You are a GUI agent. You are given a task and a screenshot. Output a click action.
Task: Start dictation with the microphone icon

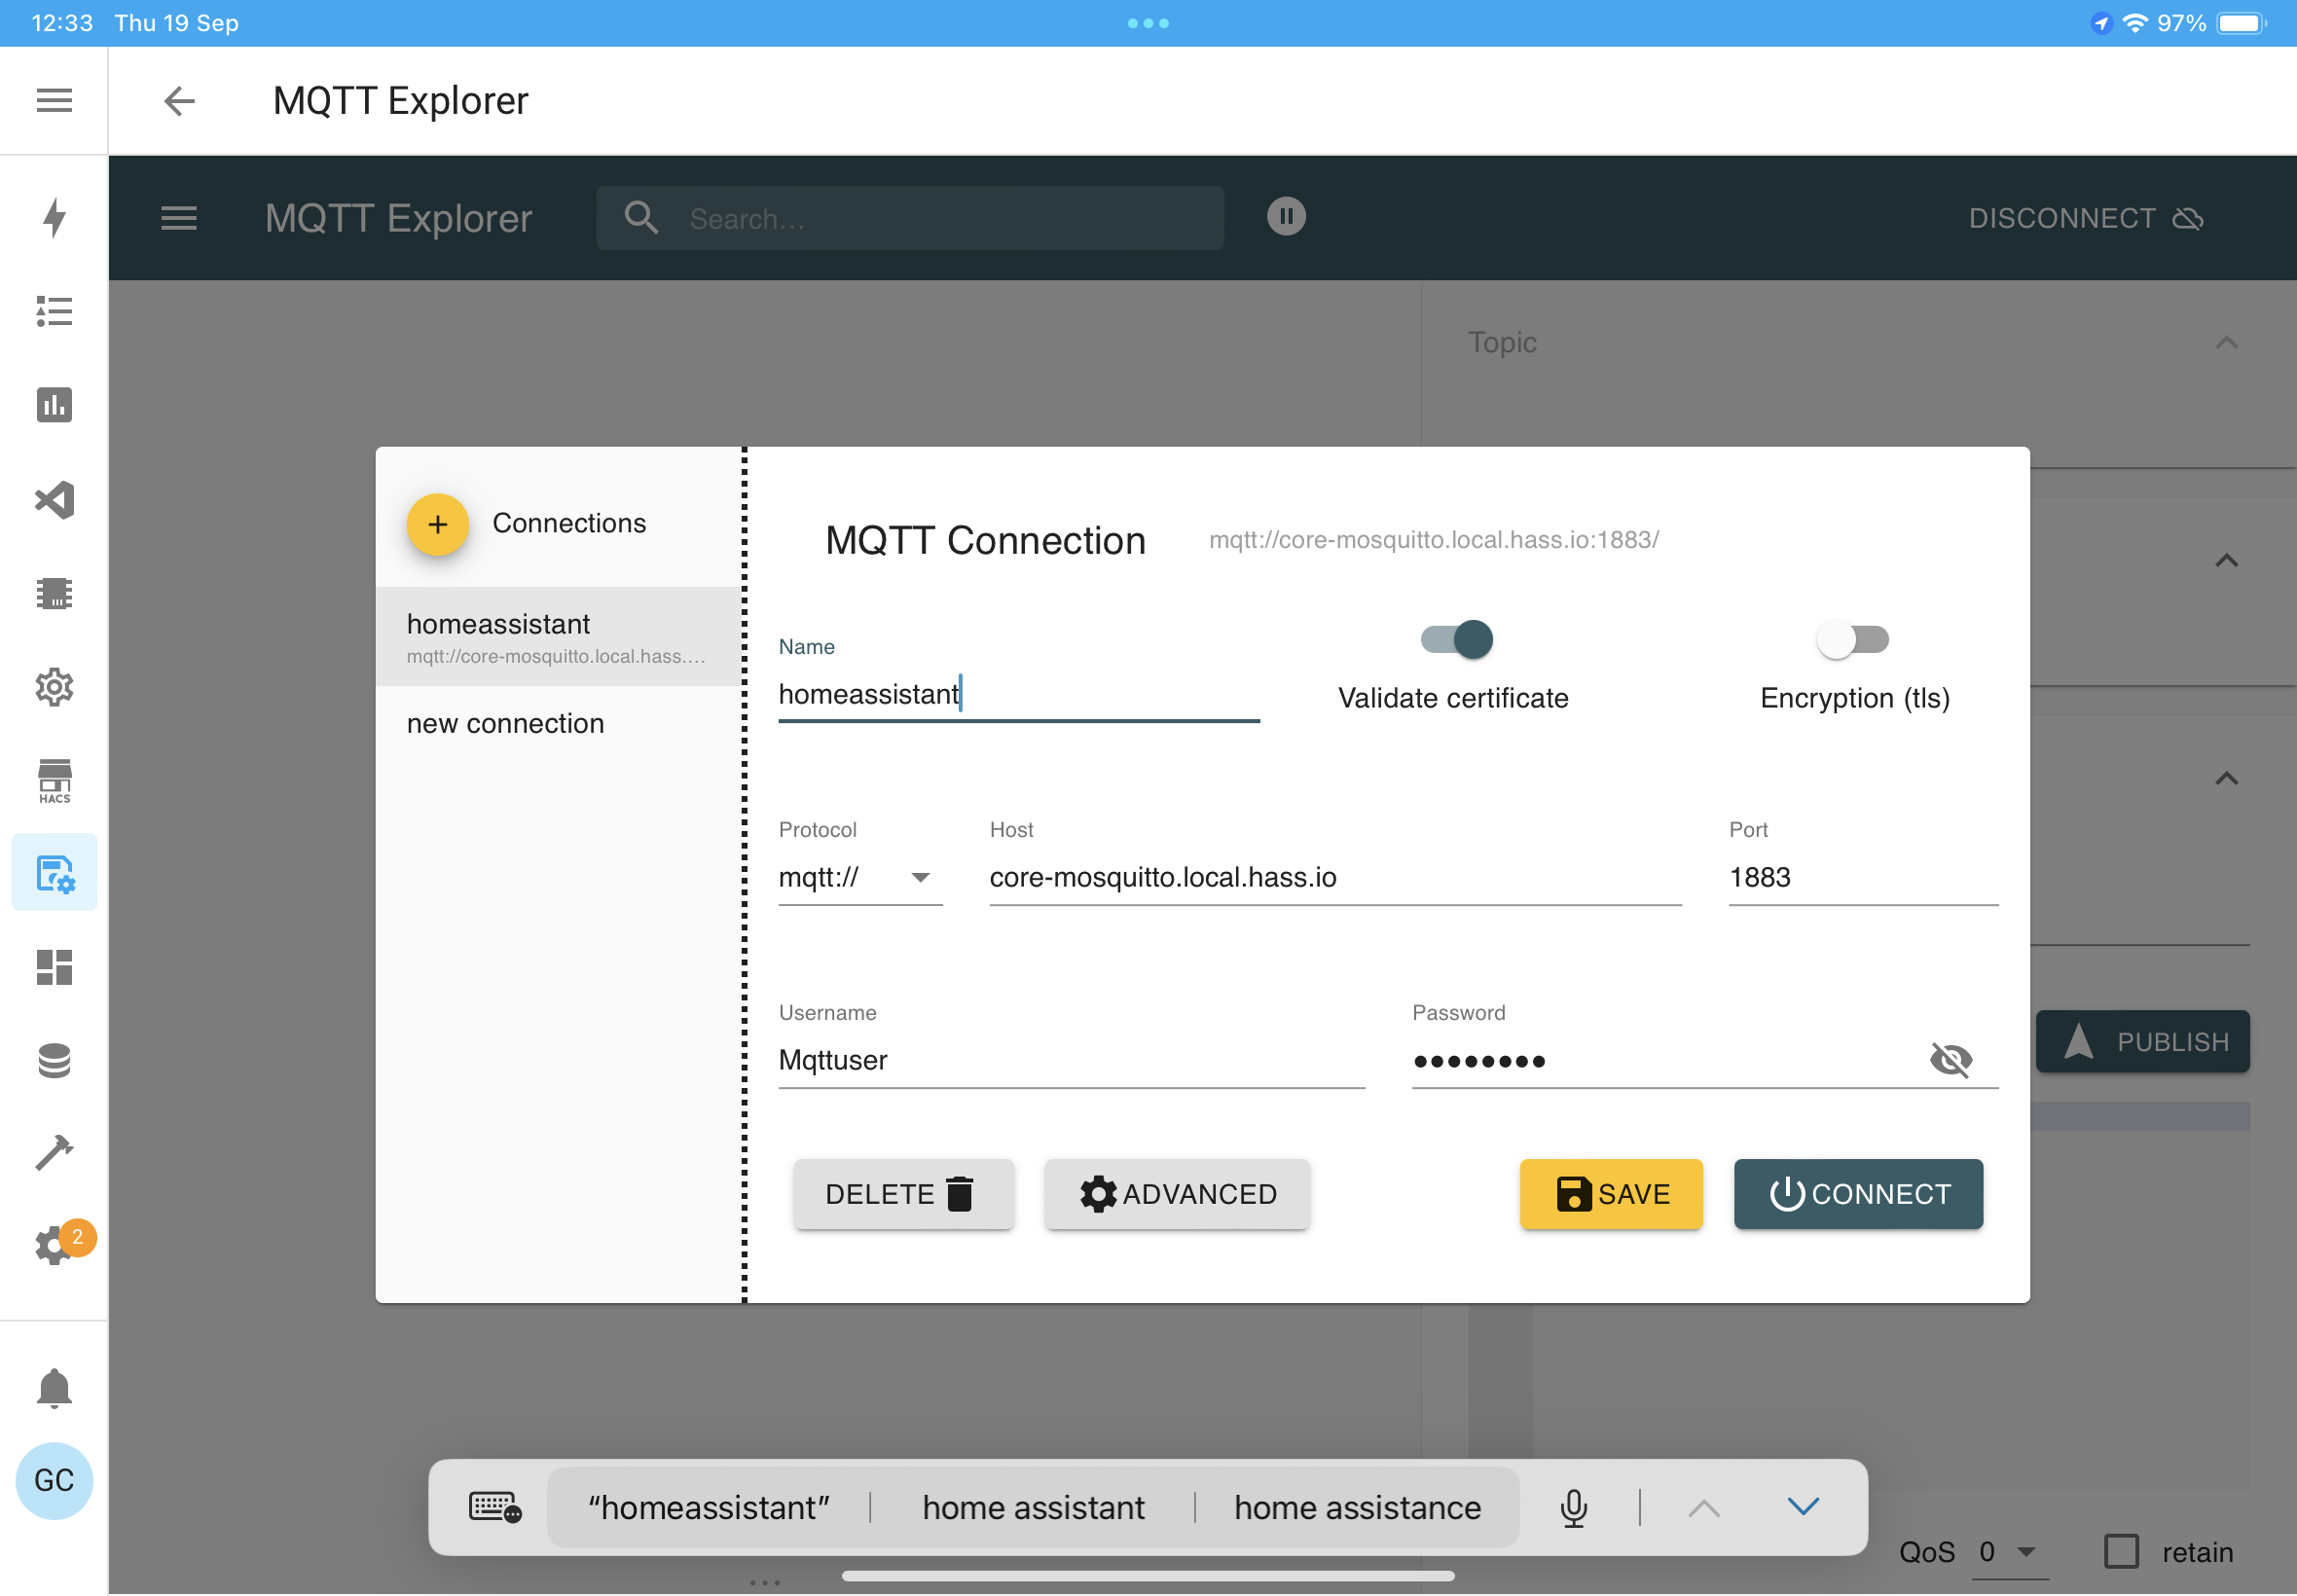tap(1573, 1508)
